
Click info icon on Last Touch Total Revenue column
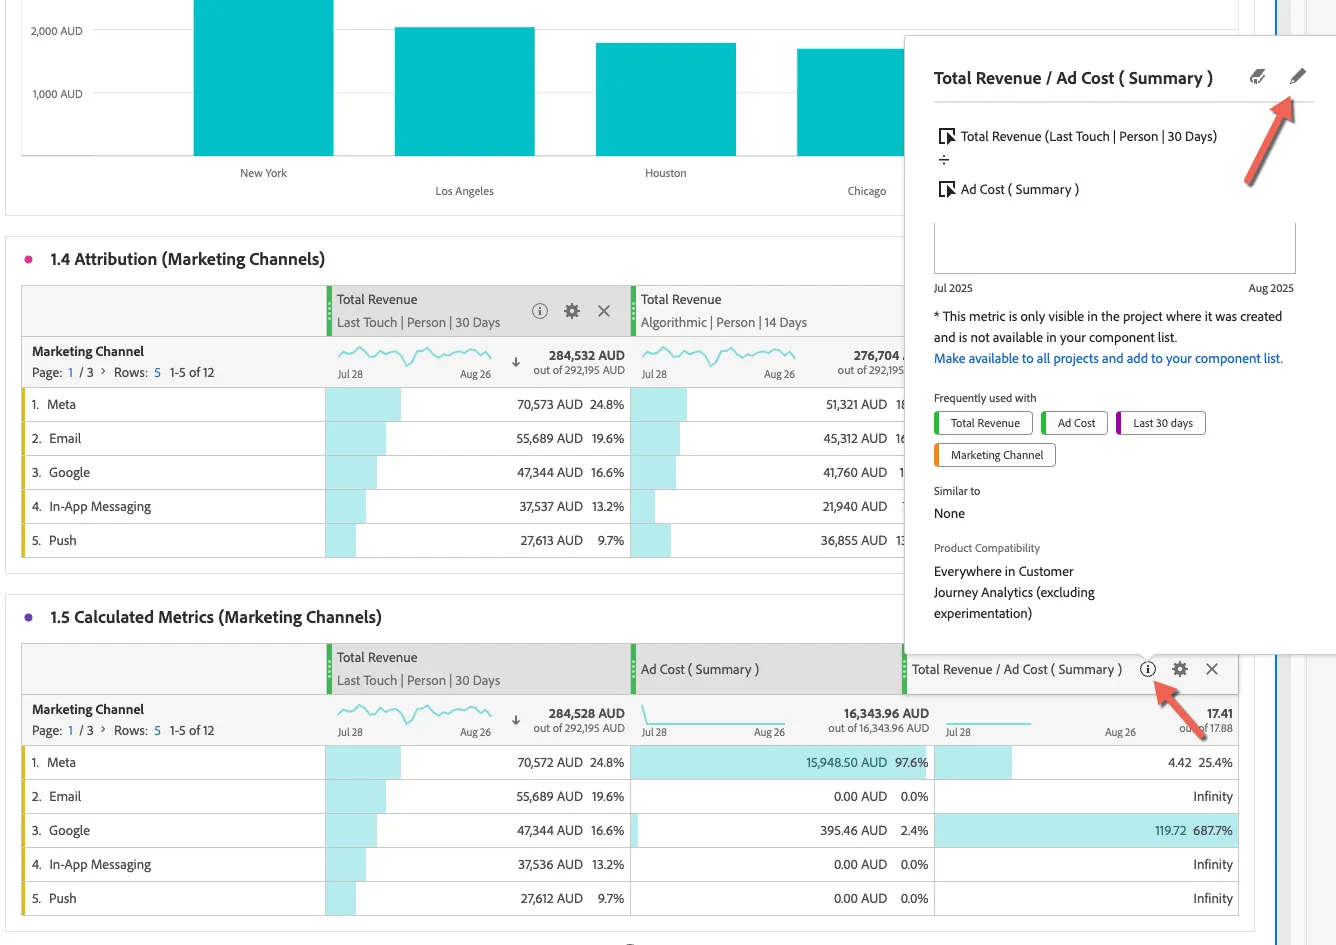tap(540, 311)
